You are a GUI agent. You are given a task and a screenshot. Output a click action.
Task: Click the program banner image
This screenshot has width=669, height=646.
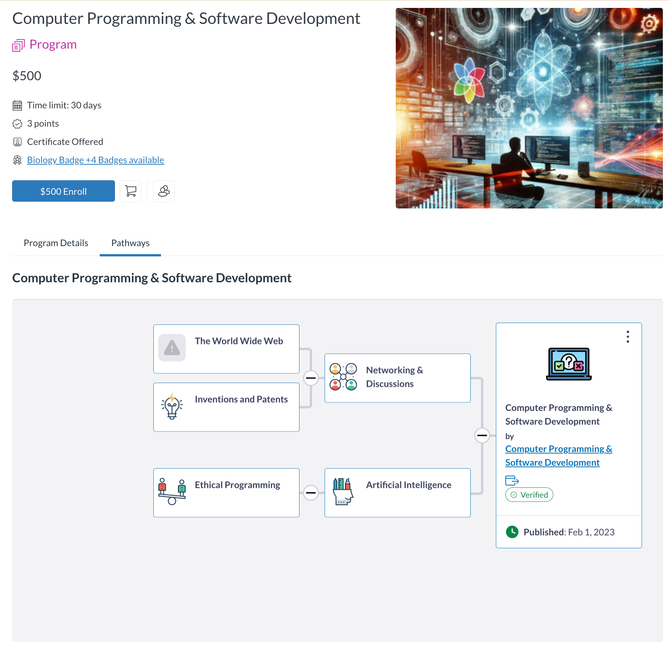tap(528, 108)
